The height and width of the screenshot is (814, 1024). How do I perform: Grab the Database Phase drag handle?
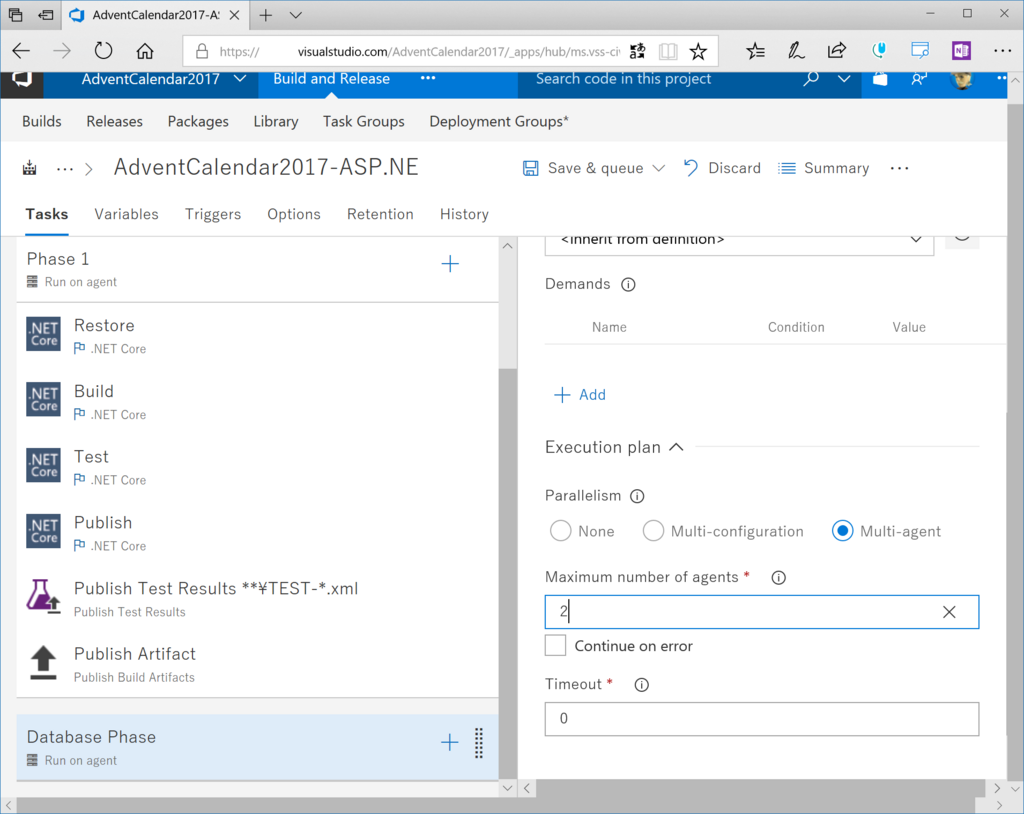tap(479, 743)
